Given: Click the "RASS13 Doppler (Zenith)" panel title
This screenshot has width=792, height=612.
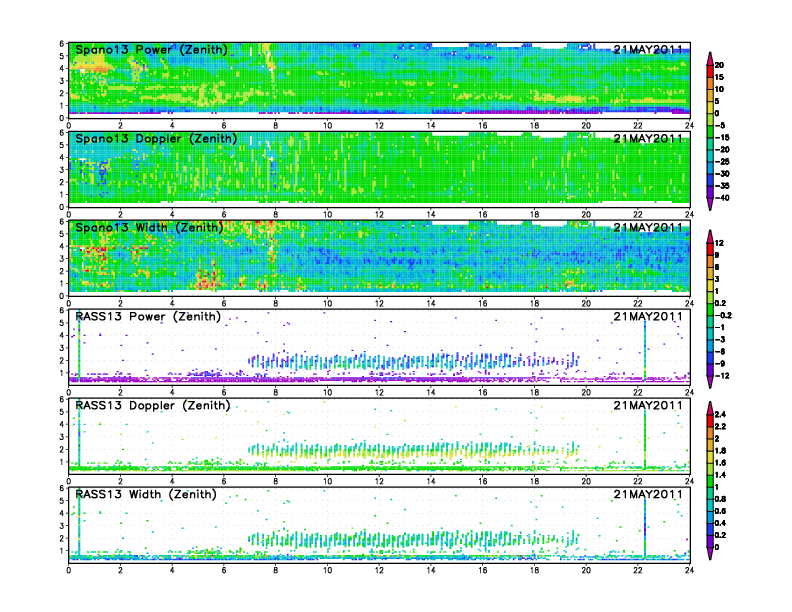Looking at the screenshot, I should click(153, 405).
